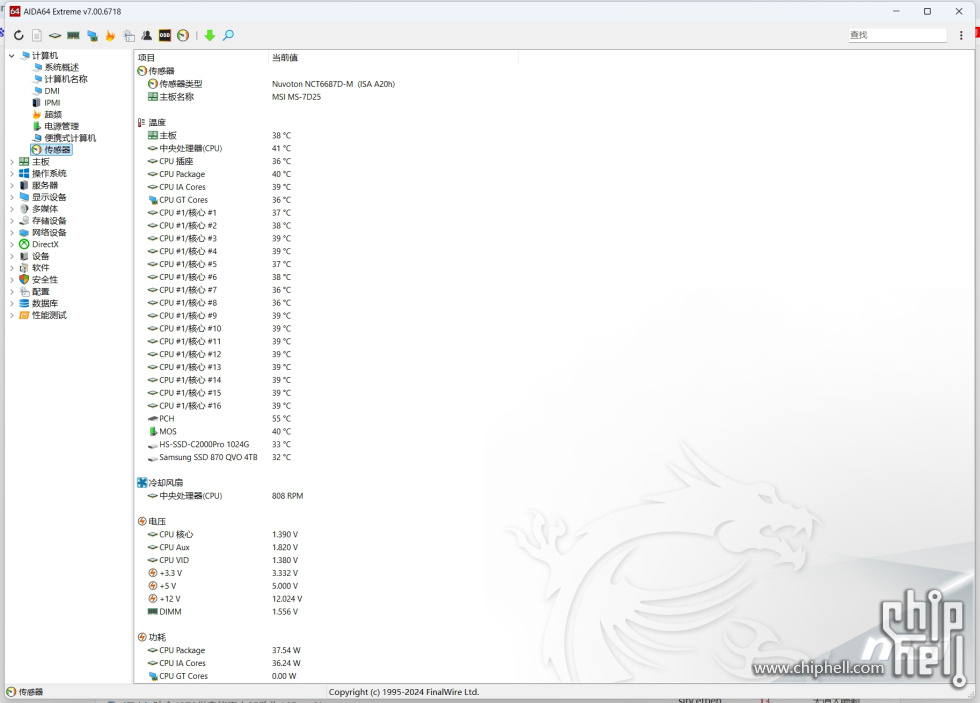Expand the 多媒体 tree node arrow
The width and height of the screenshot is (980, 703).
12,209
